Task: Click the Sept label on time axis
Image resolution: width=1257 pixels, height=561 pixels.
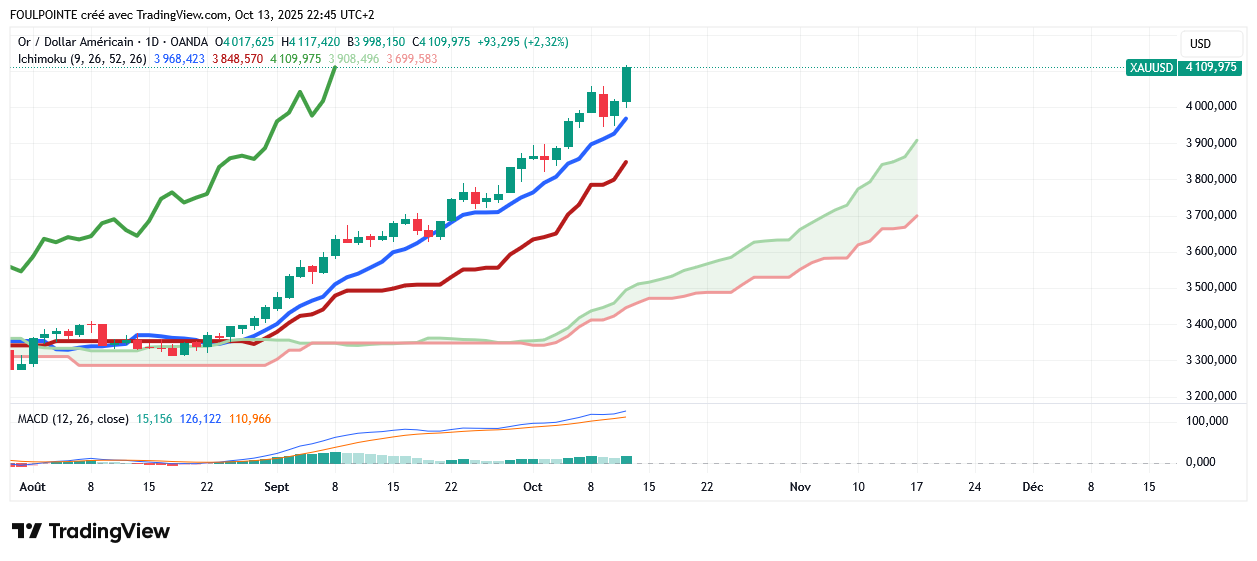Action: pyautogui.click(x=277, y=487)
